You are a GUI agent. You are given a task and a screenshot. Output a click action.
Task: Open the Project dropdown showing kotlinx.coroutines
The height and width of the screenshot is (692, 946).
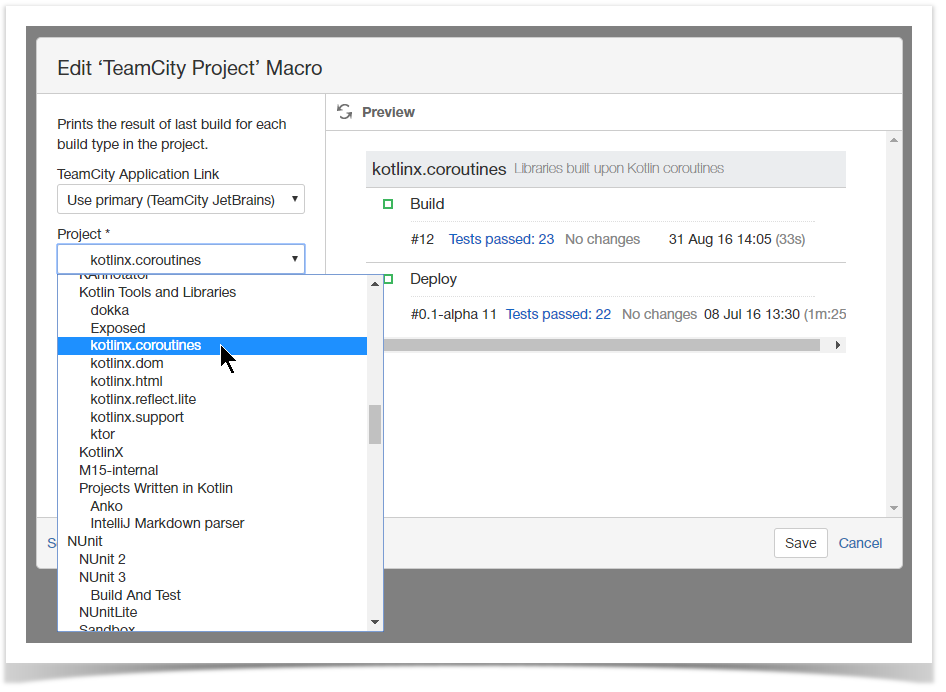pos(181,260)
